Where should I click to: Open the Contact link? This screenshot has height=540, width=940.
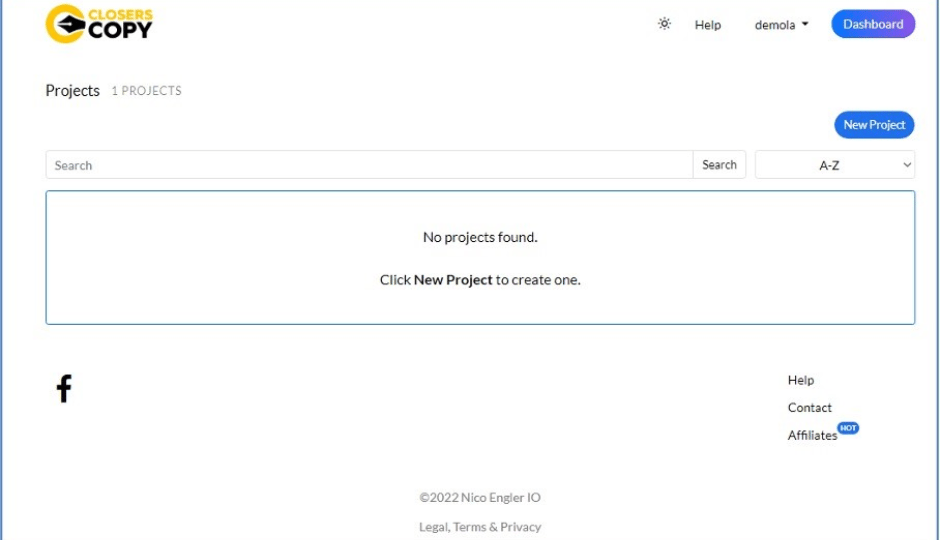click(809, 408)
